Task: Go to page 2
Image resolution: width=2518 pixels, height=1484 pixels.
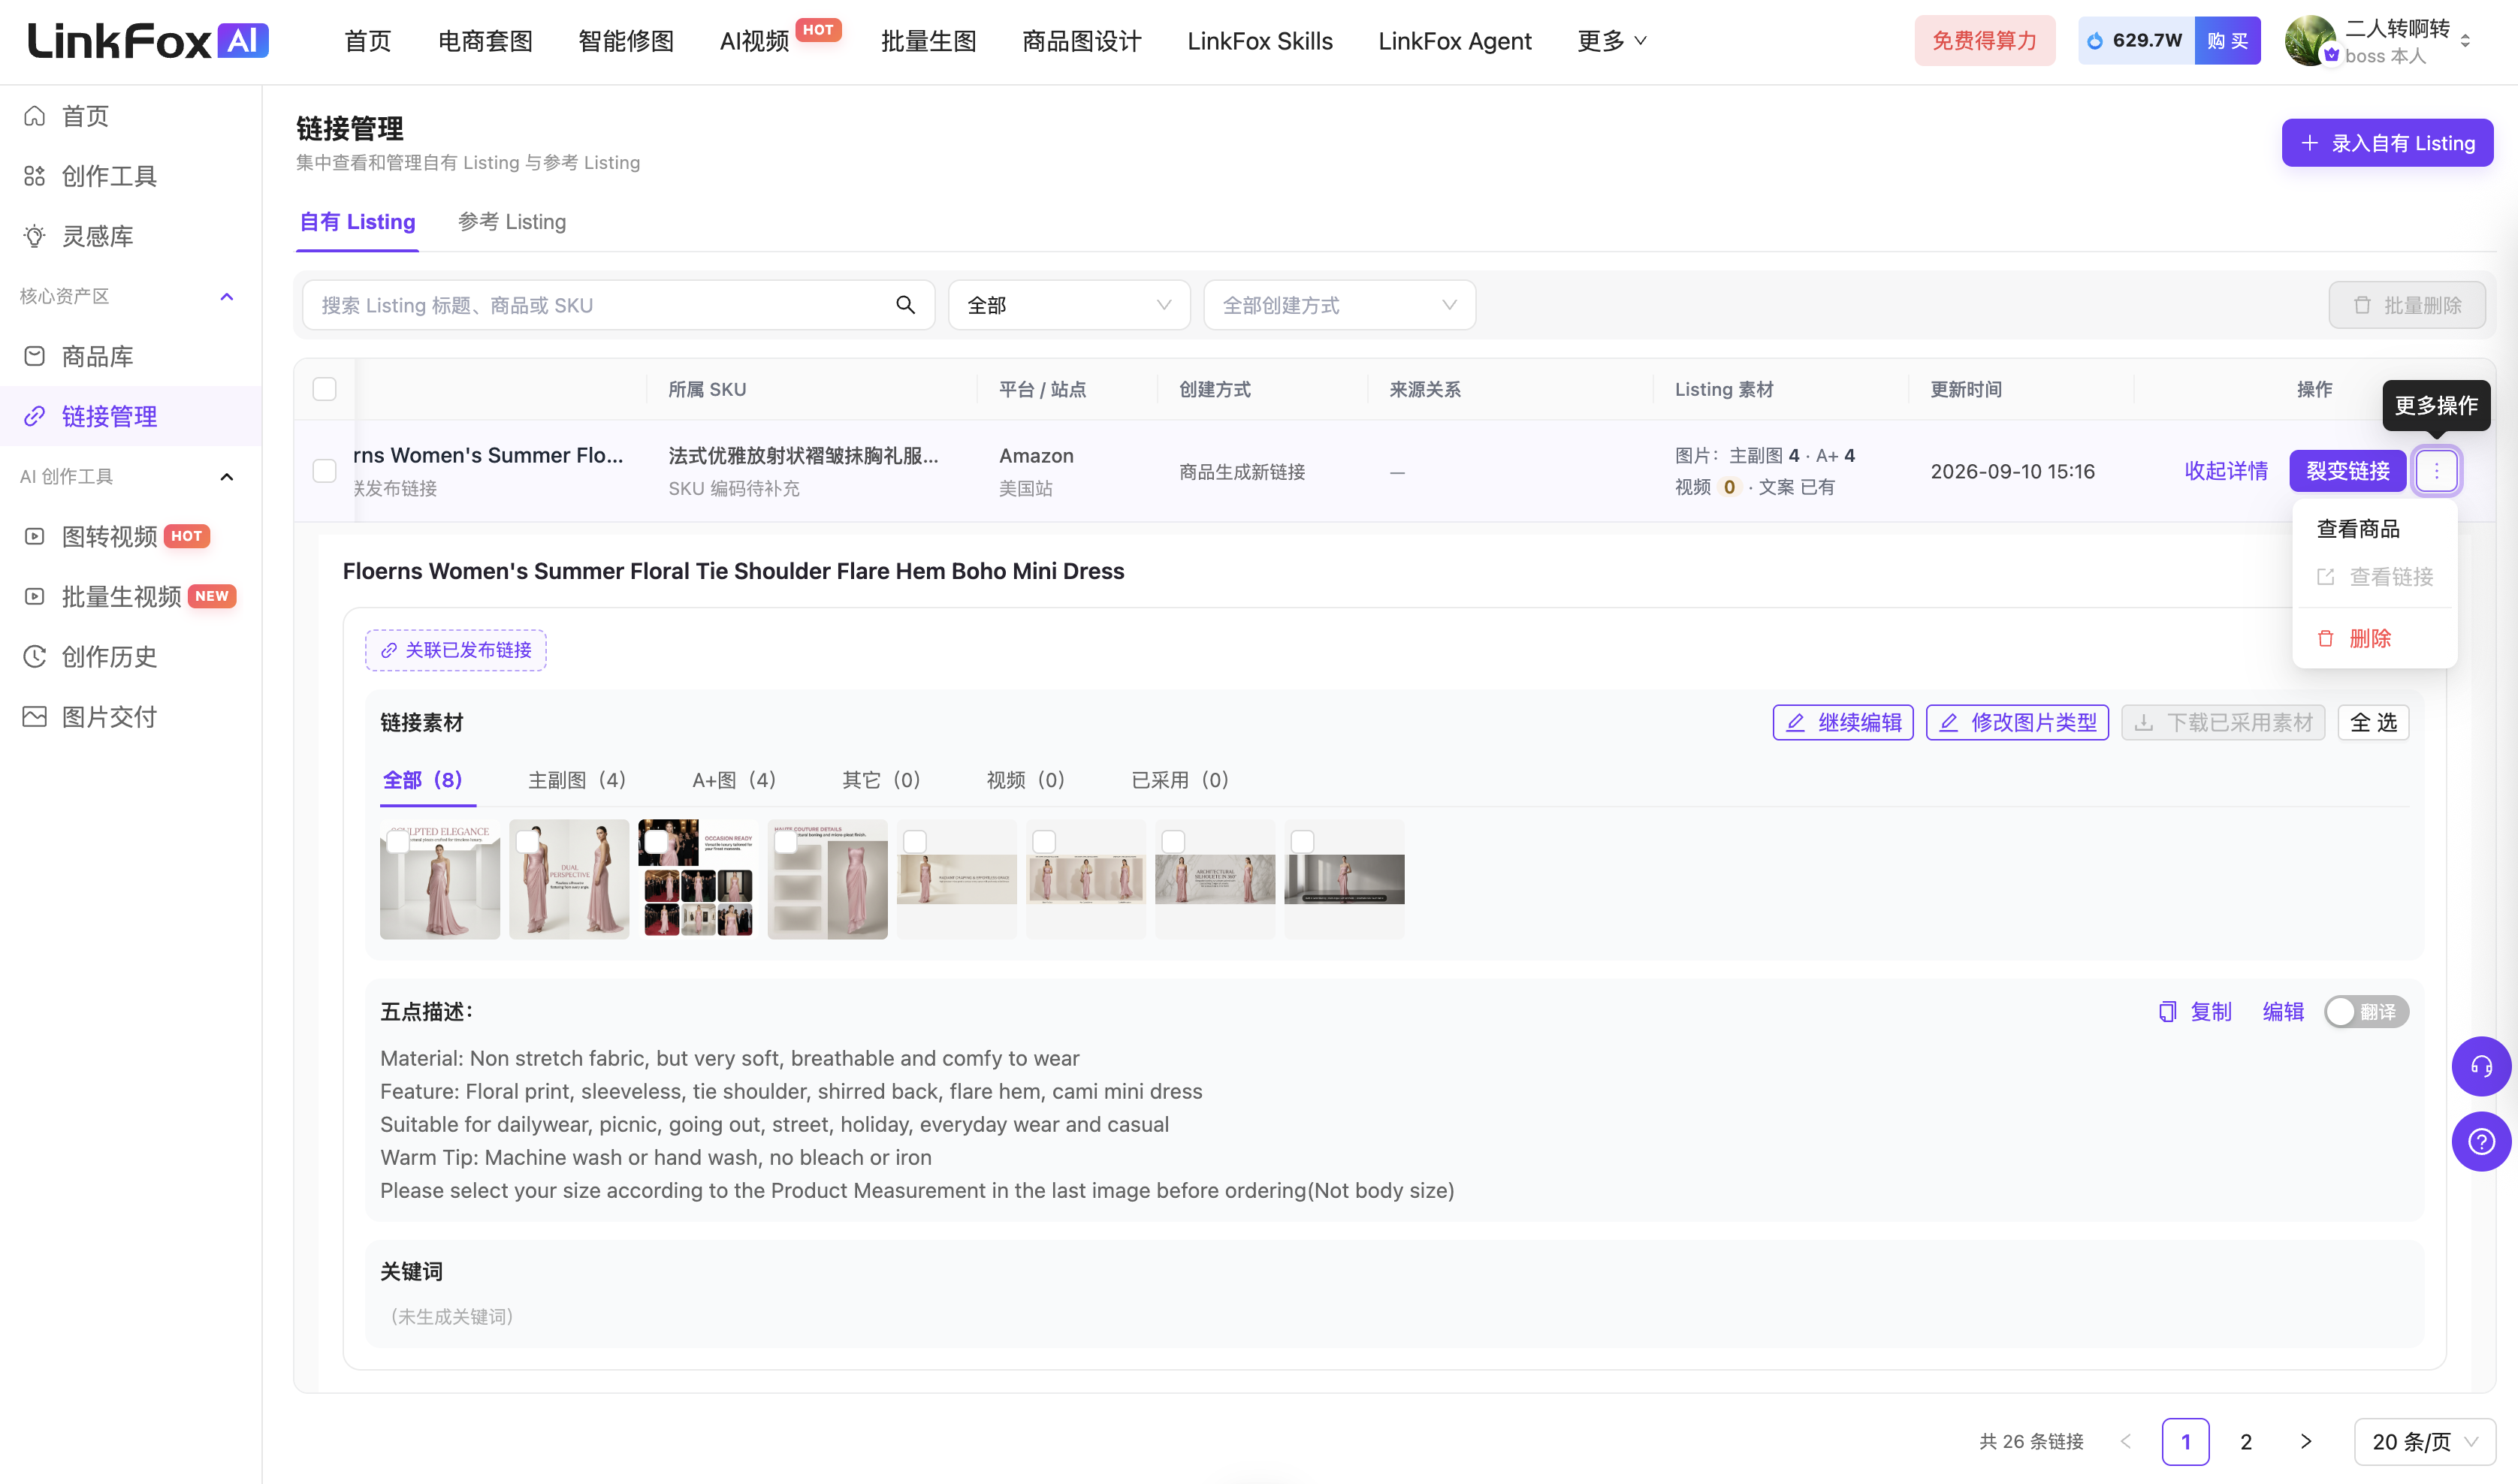Action: tap(2246, 1441)
